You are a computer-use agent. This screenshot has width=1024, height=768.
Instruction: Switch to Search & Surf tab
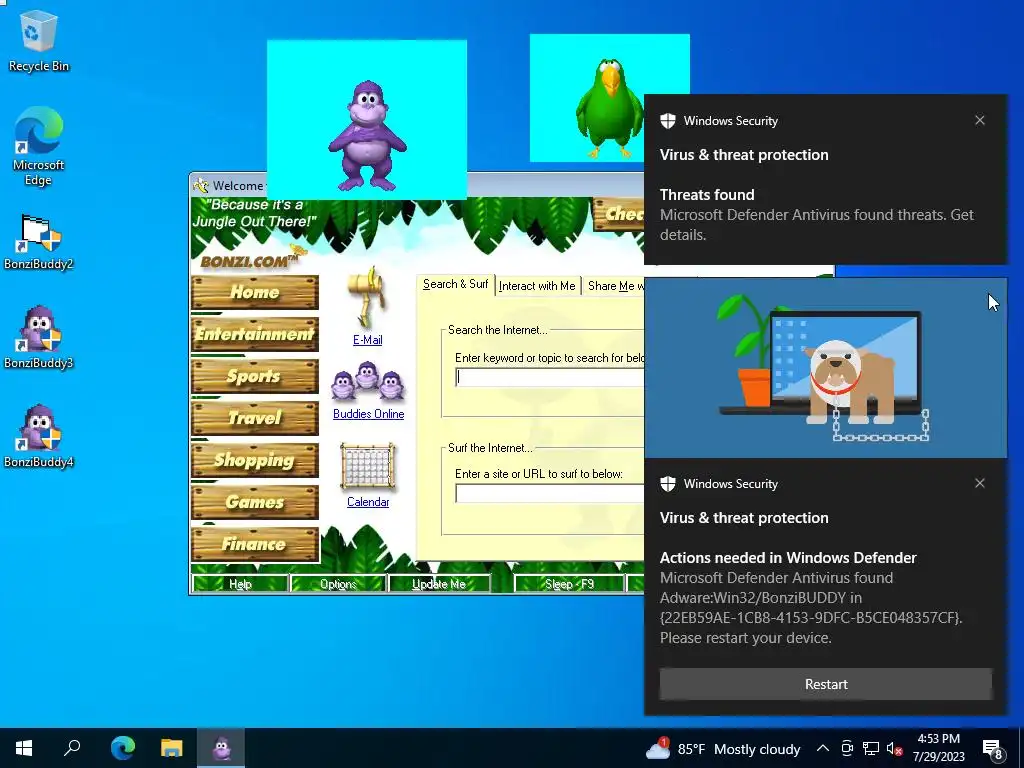click(455, 285)
